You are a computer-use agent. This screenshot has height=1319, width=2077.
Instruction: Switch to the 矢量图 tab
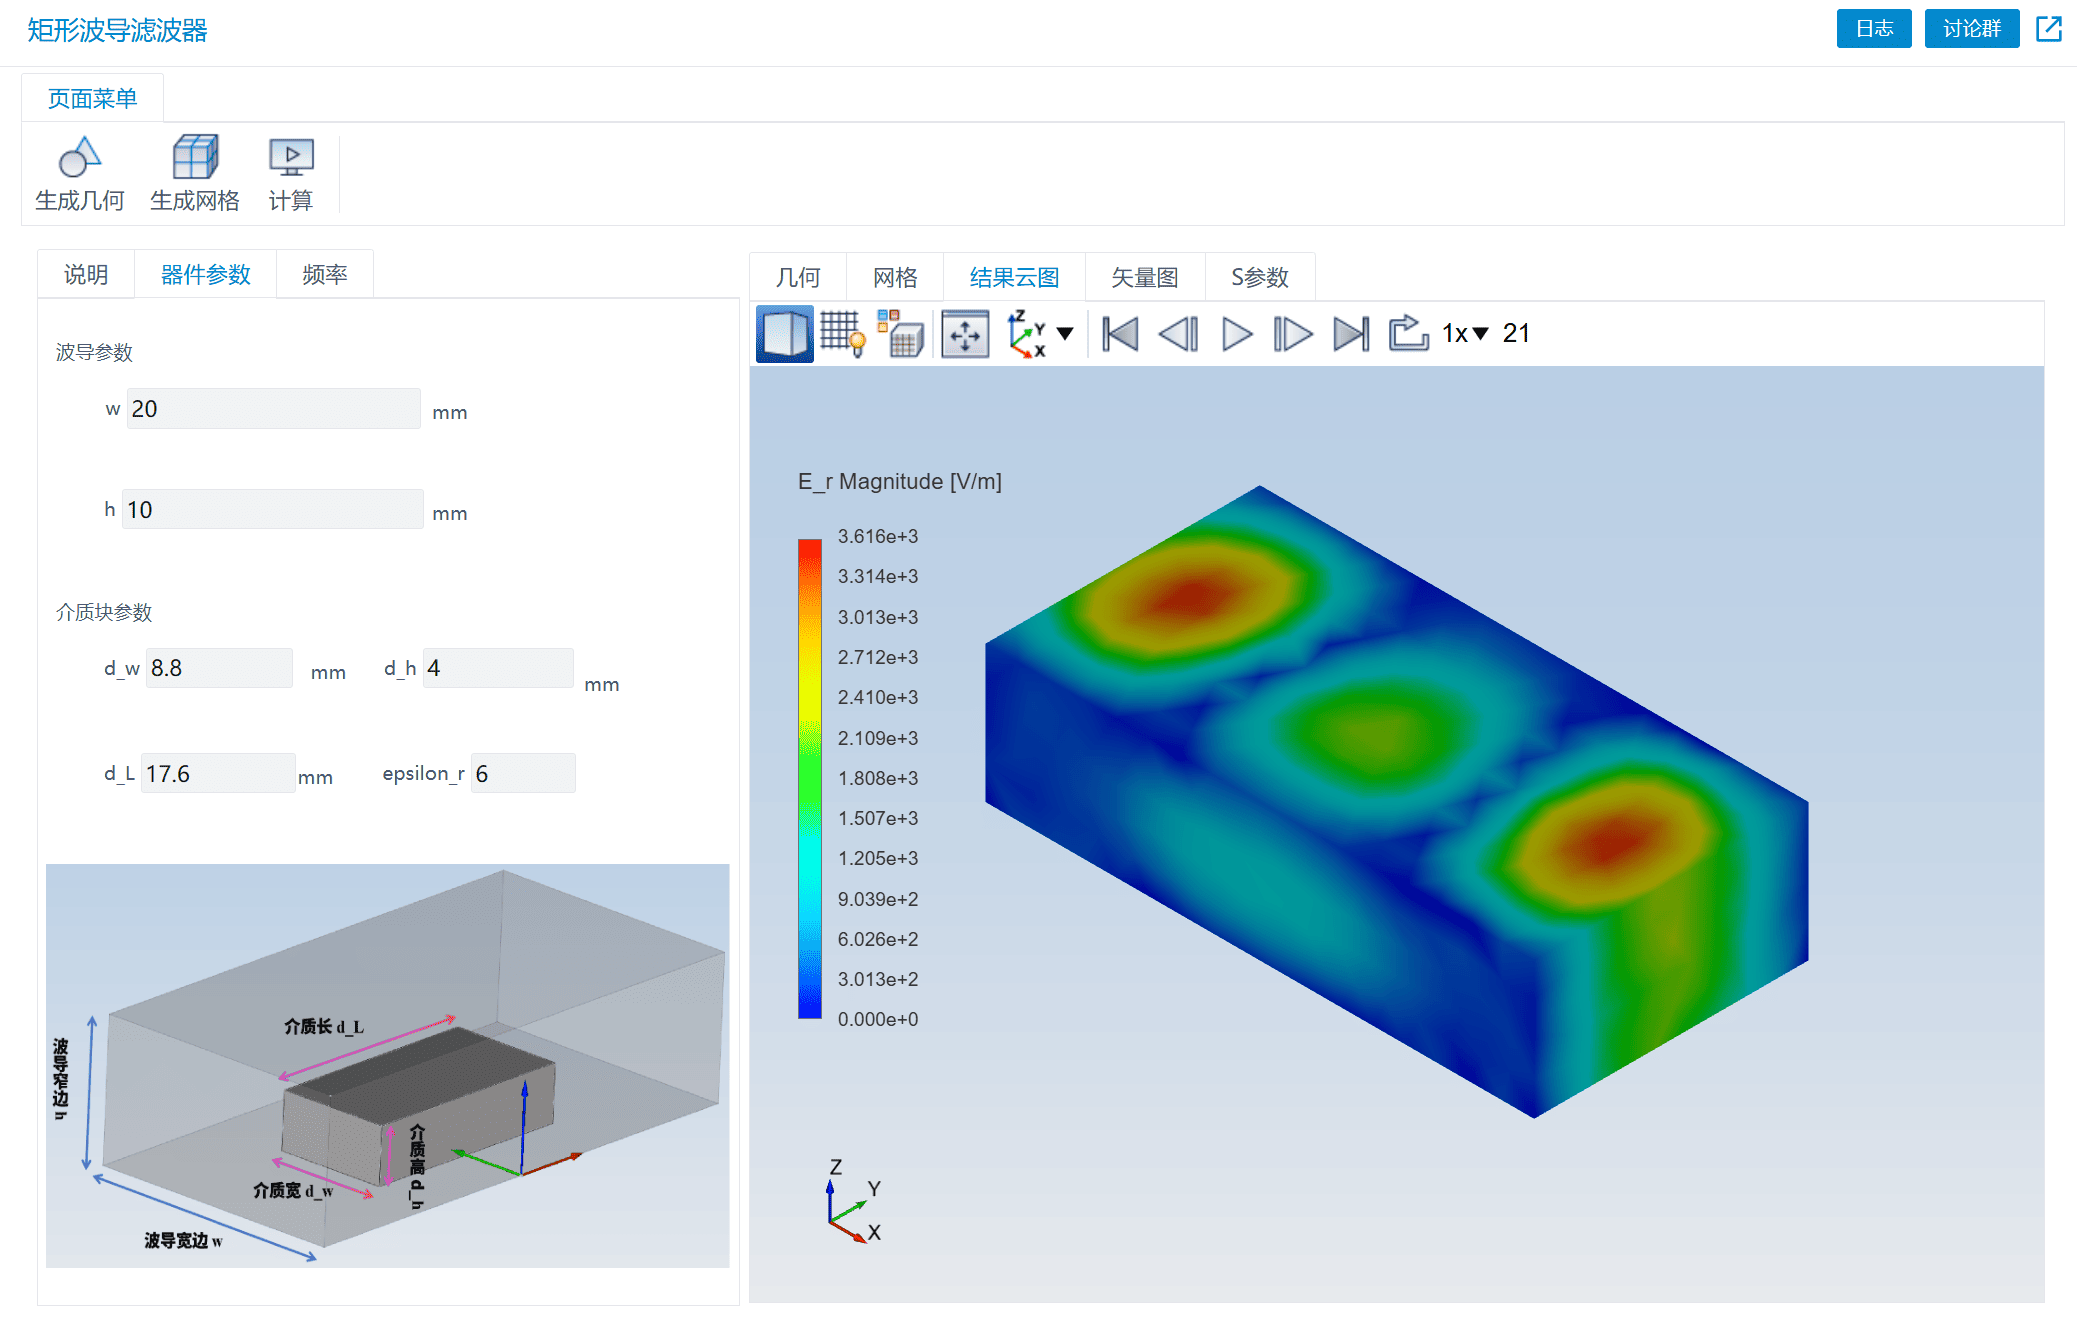point(1146,274)
